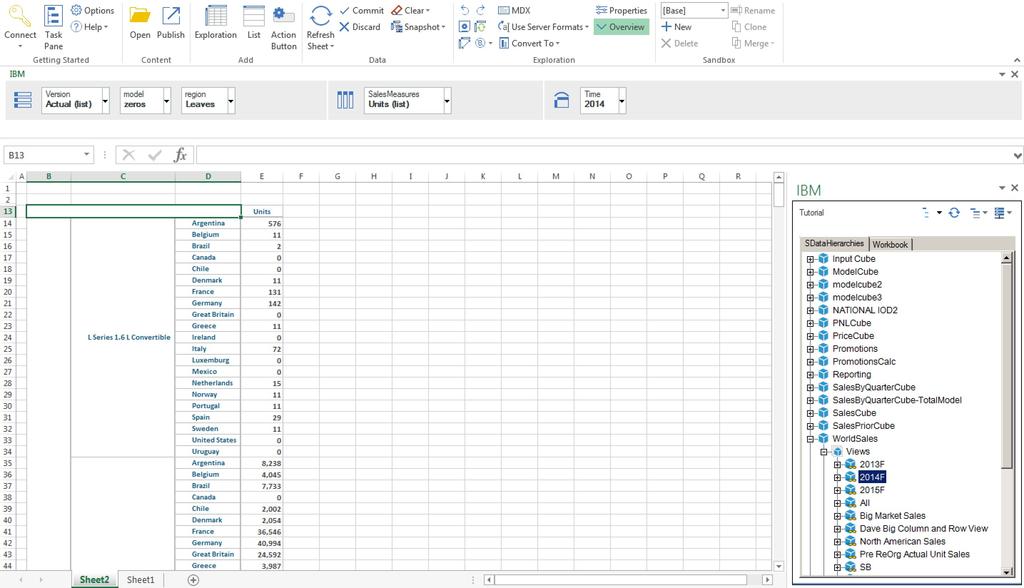Select the SDataHierarchies tab
1024x588 pixels.
(834, 243)
